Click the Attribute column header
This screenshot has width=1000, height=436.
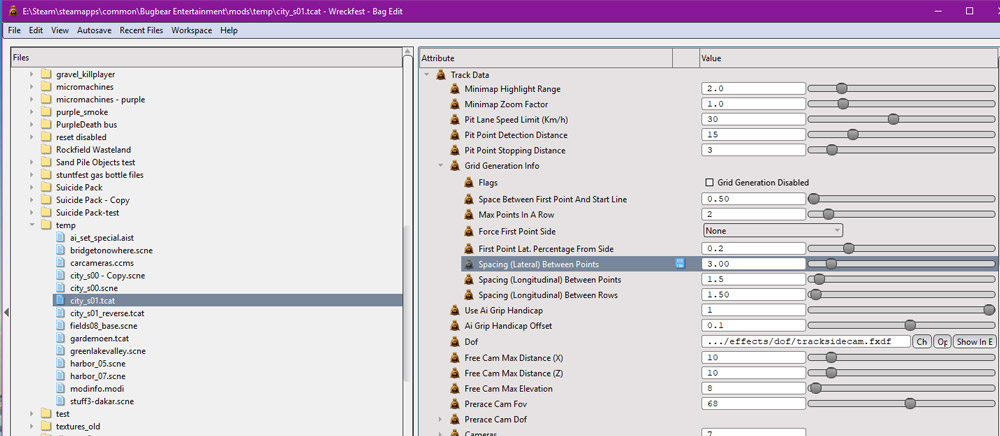pyautogui.click(x=545, y=58)
